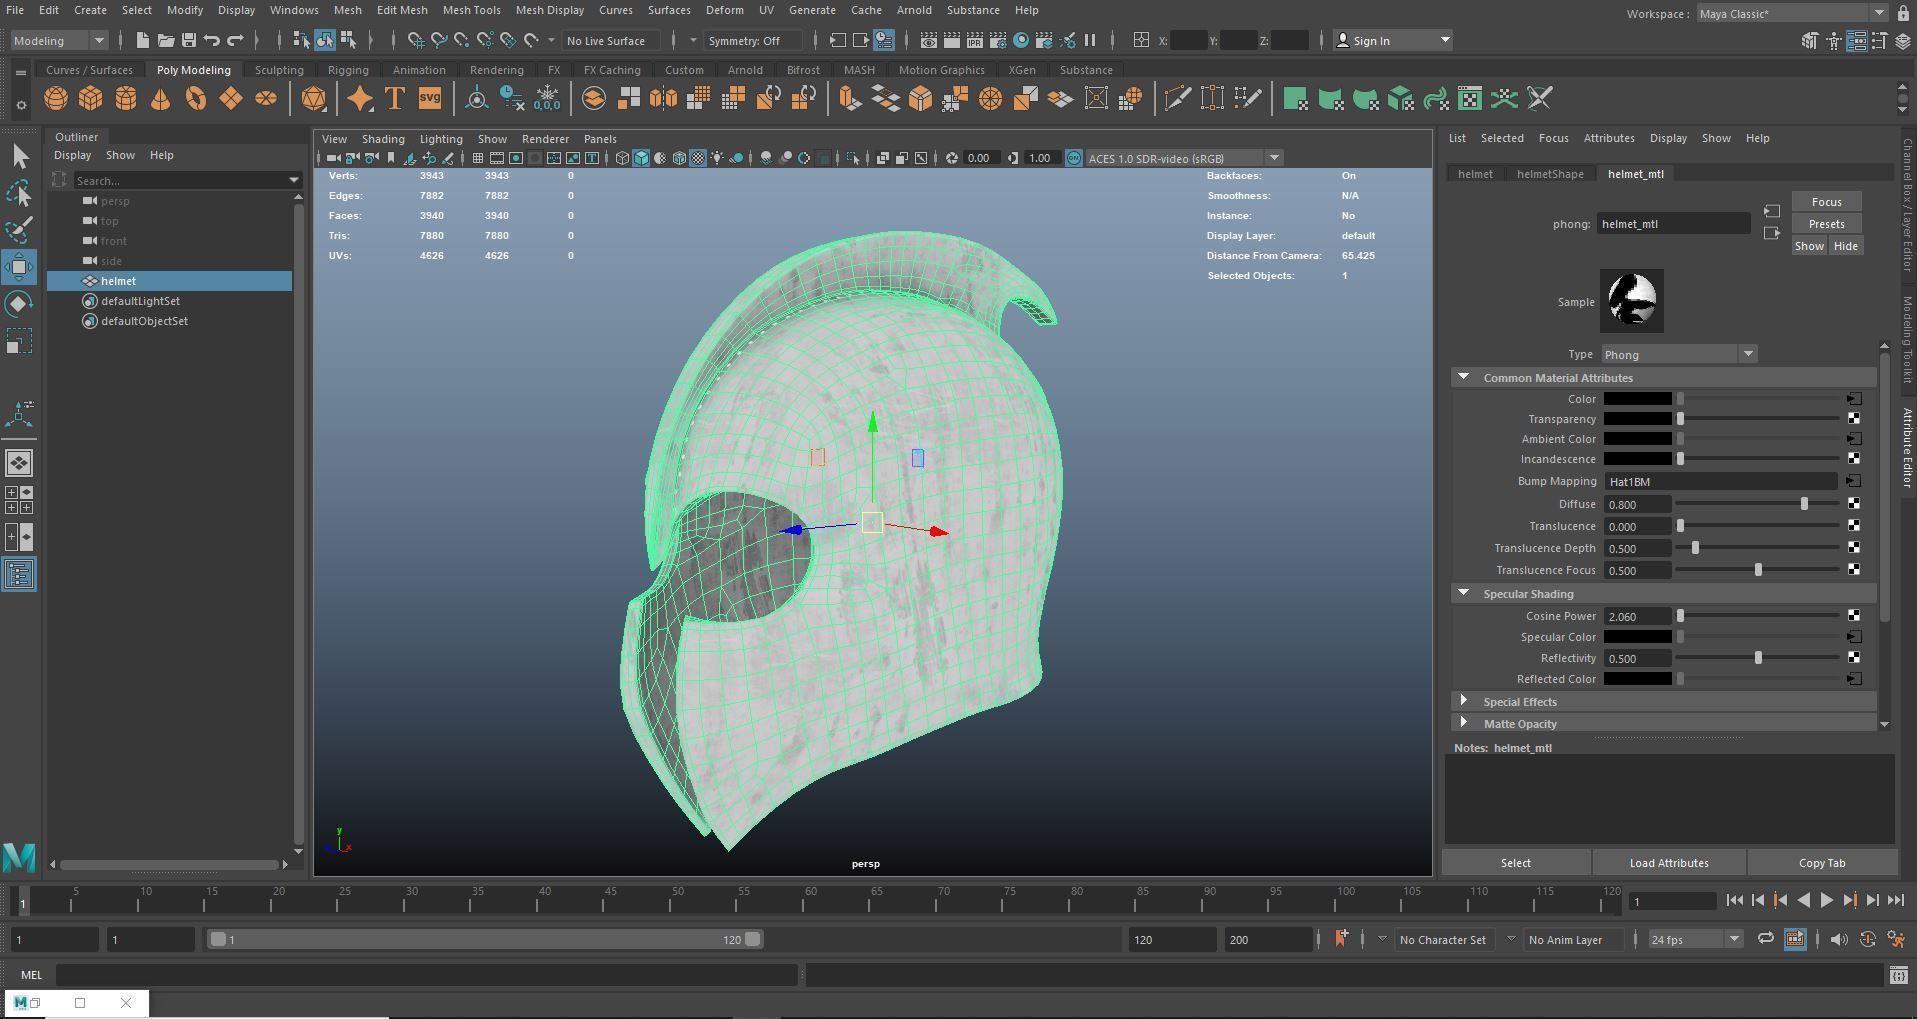The height and width of the screenshot is (1019, 1917).
Task: Click the Extrude shelf icon
Action: coord(849,98)
